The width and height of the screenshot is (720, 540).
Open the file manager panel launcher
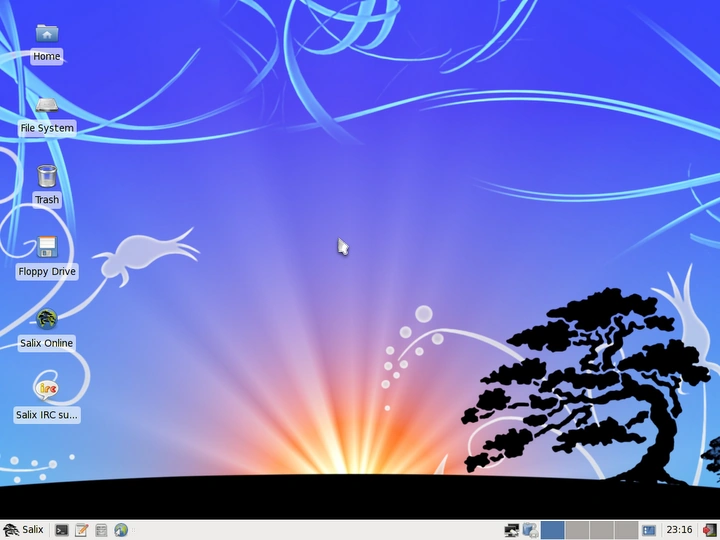(101, 530)
